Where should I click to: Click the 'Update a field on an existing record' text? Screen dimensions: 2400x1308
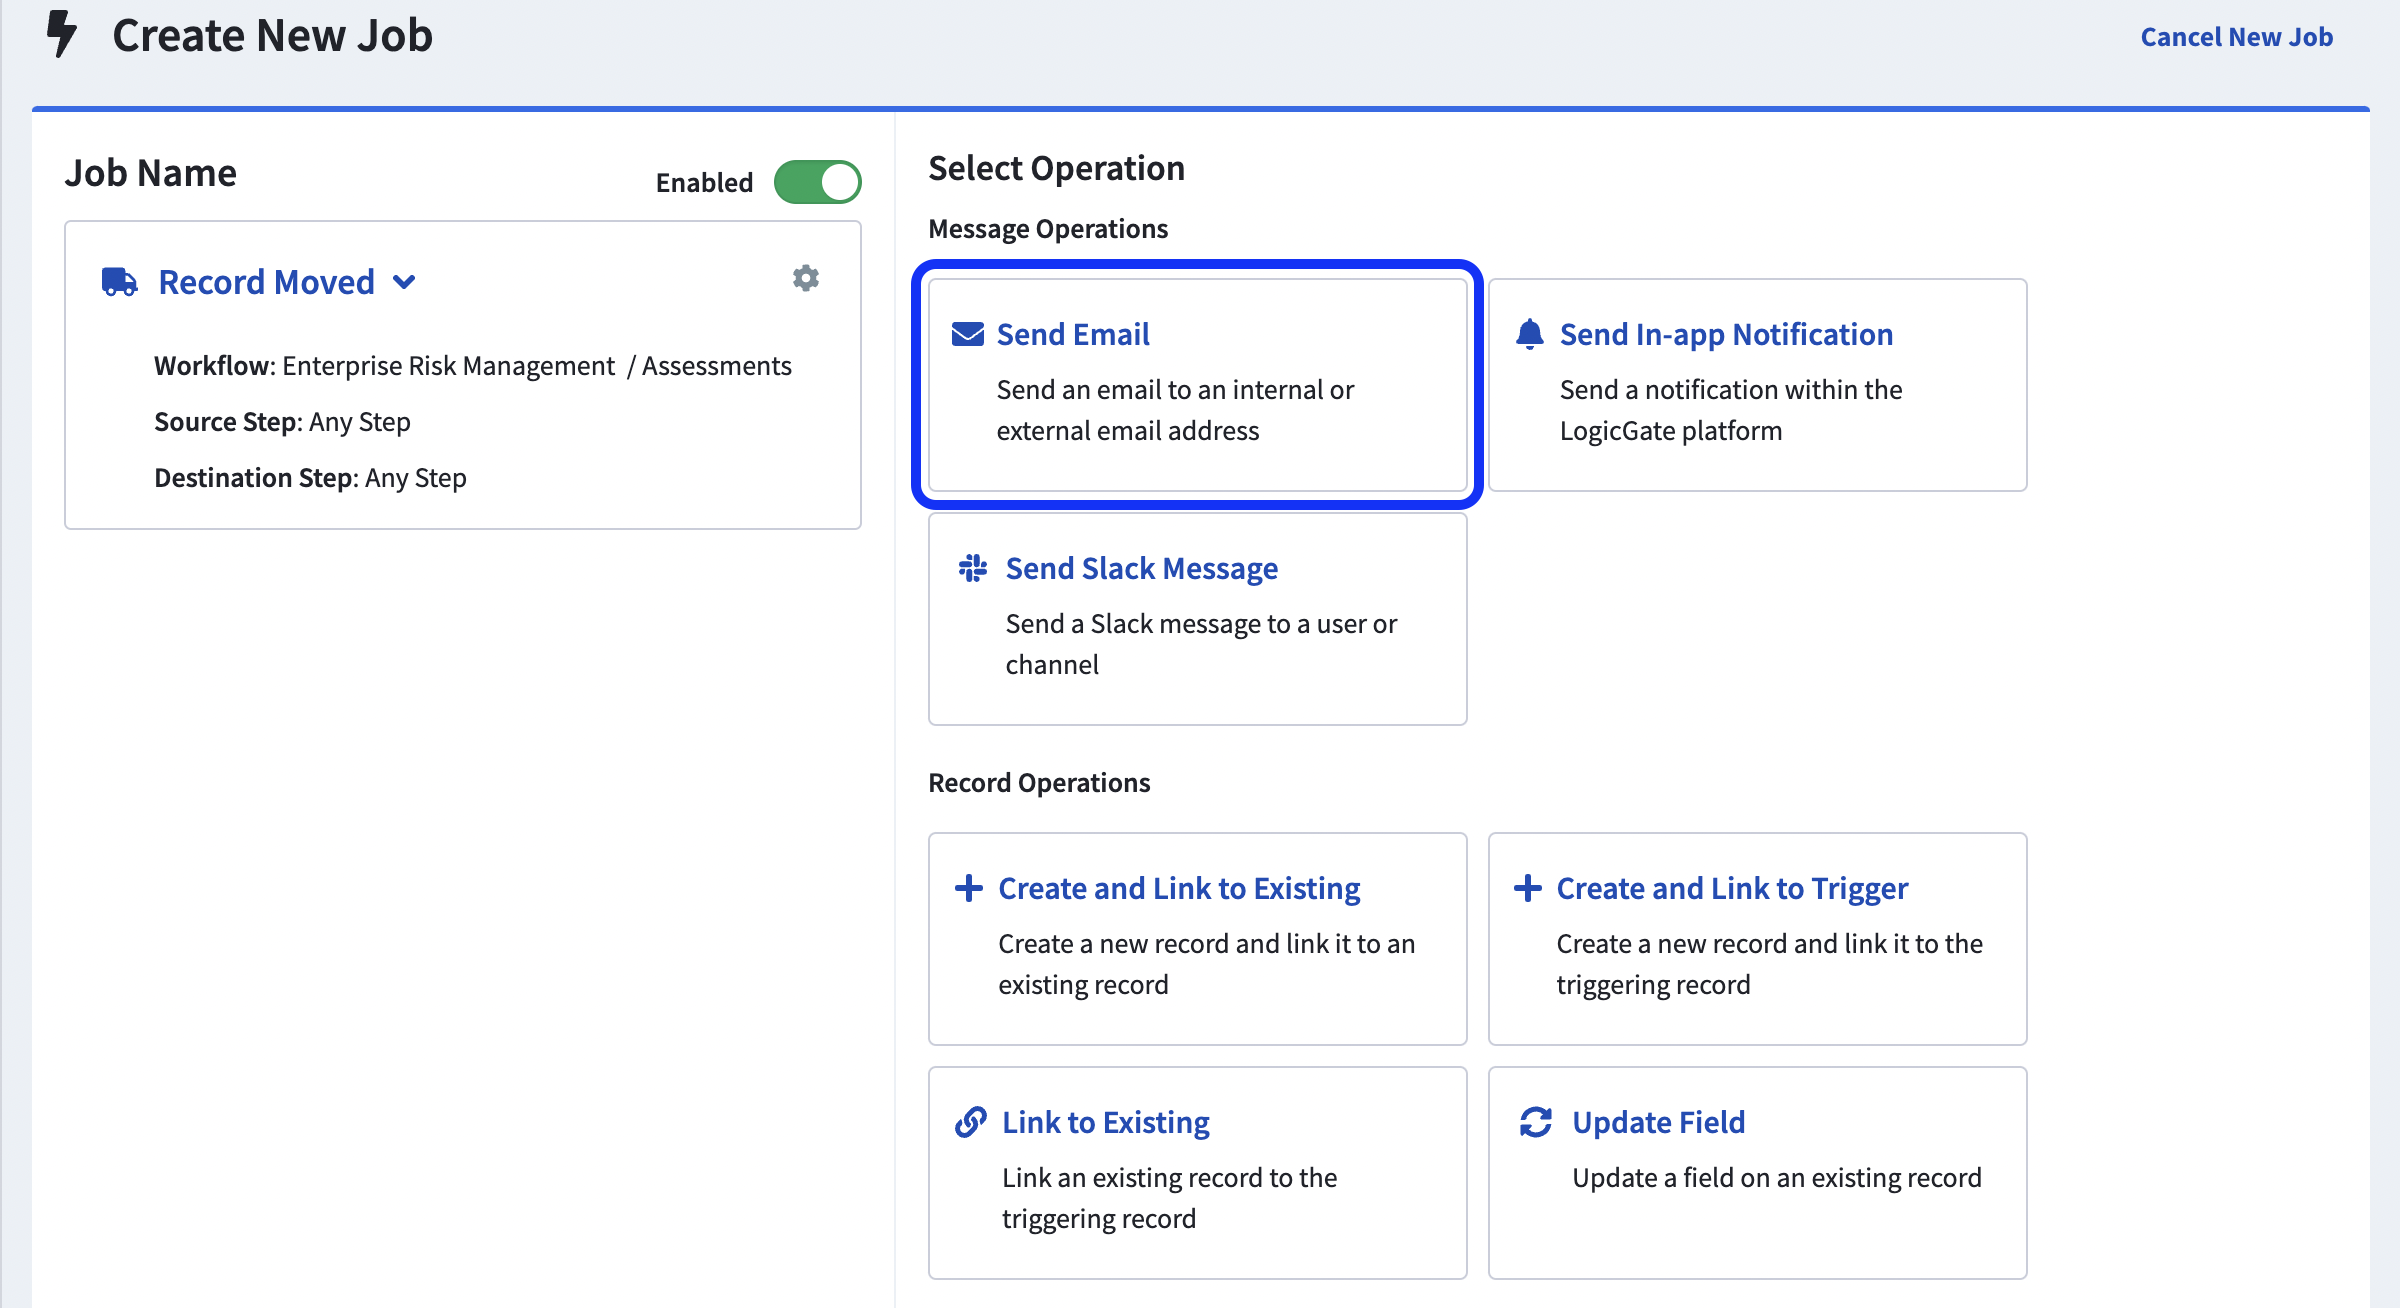(x=1777, y=1178)
